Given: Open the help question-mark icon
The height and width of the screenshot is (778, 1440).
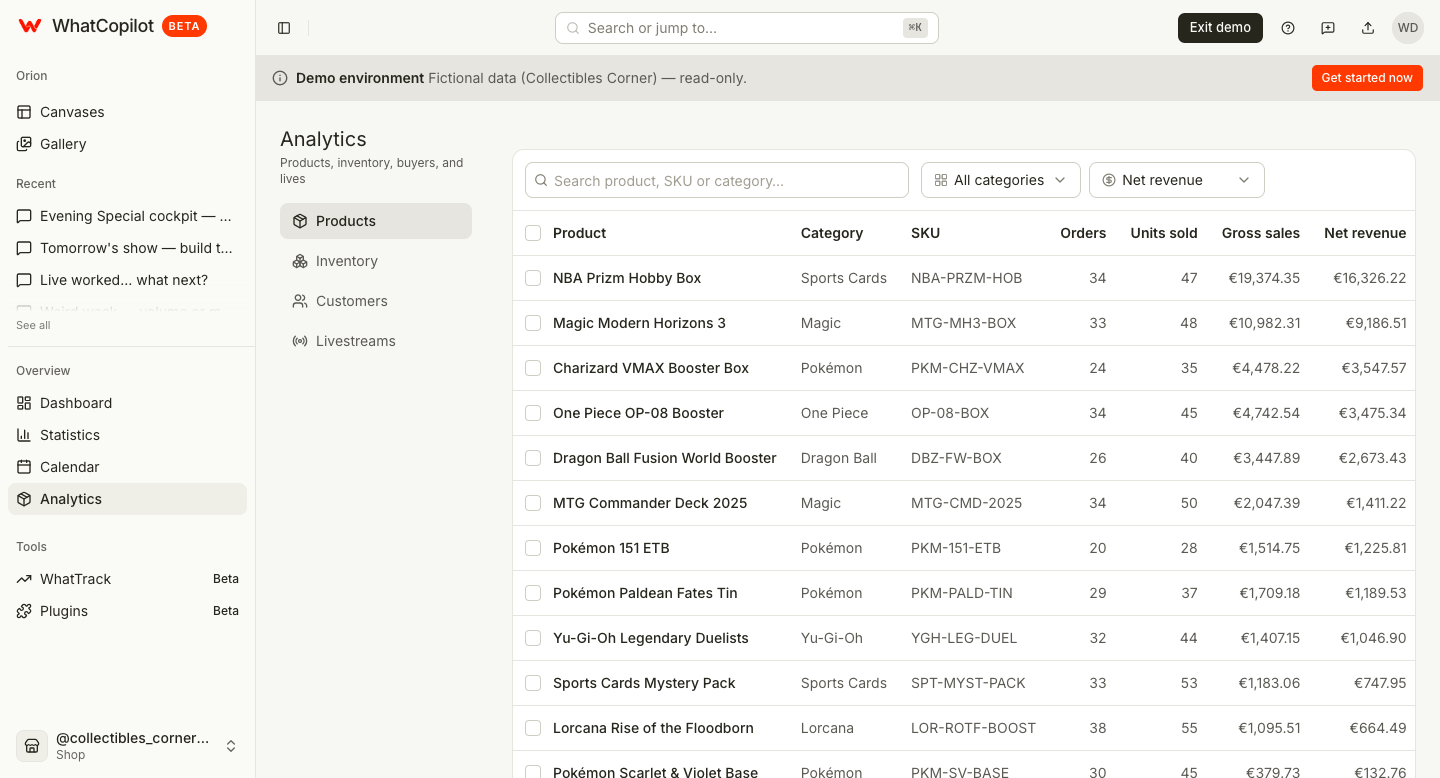Looking at the screenshot, I should 1288,28.
